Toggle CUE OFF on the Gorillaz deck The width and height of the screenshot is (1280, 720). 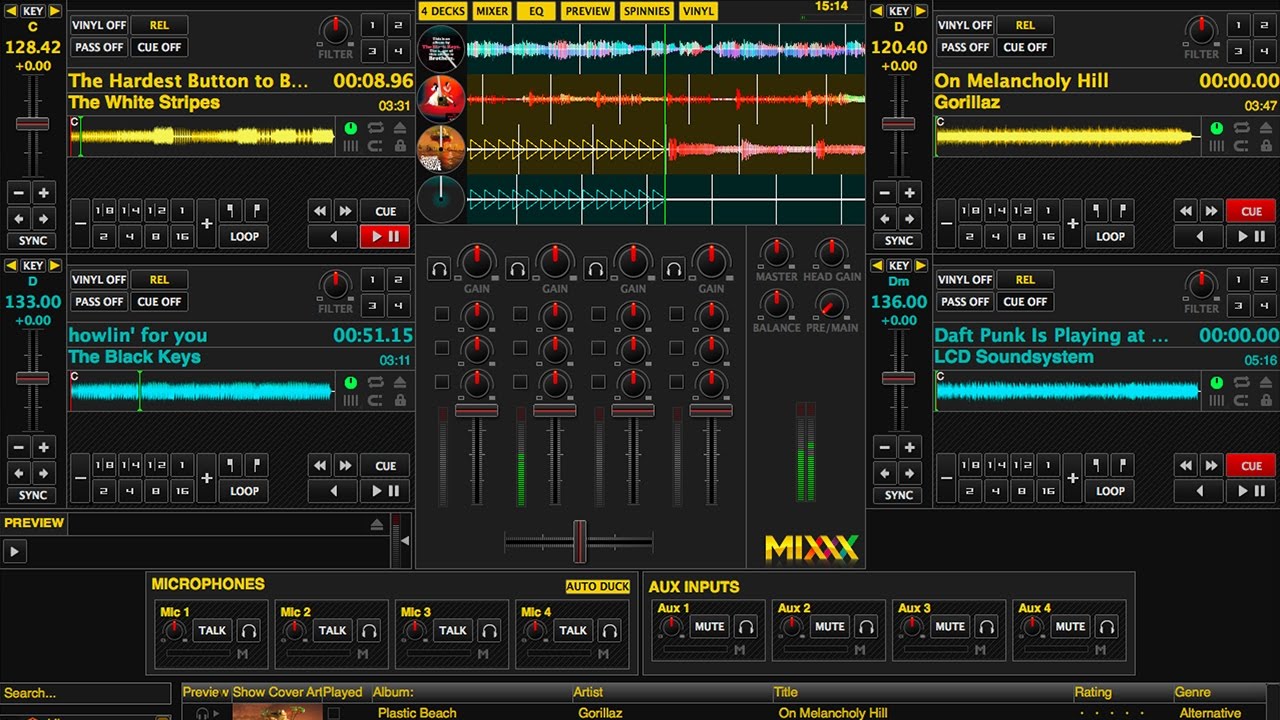pos(1025,47)
